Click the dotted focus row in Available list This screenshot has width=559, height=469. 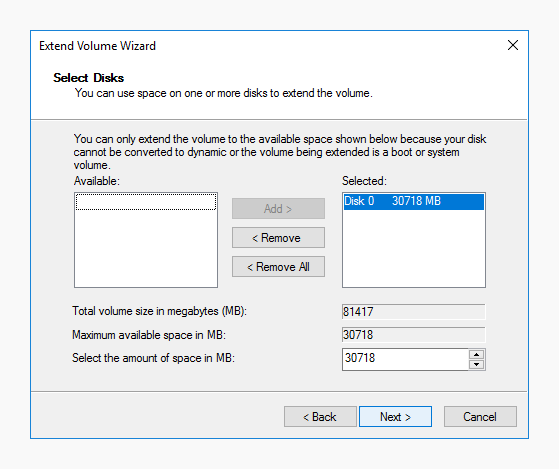146,202
